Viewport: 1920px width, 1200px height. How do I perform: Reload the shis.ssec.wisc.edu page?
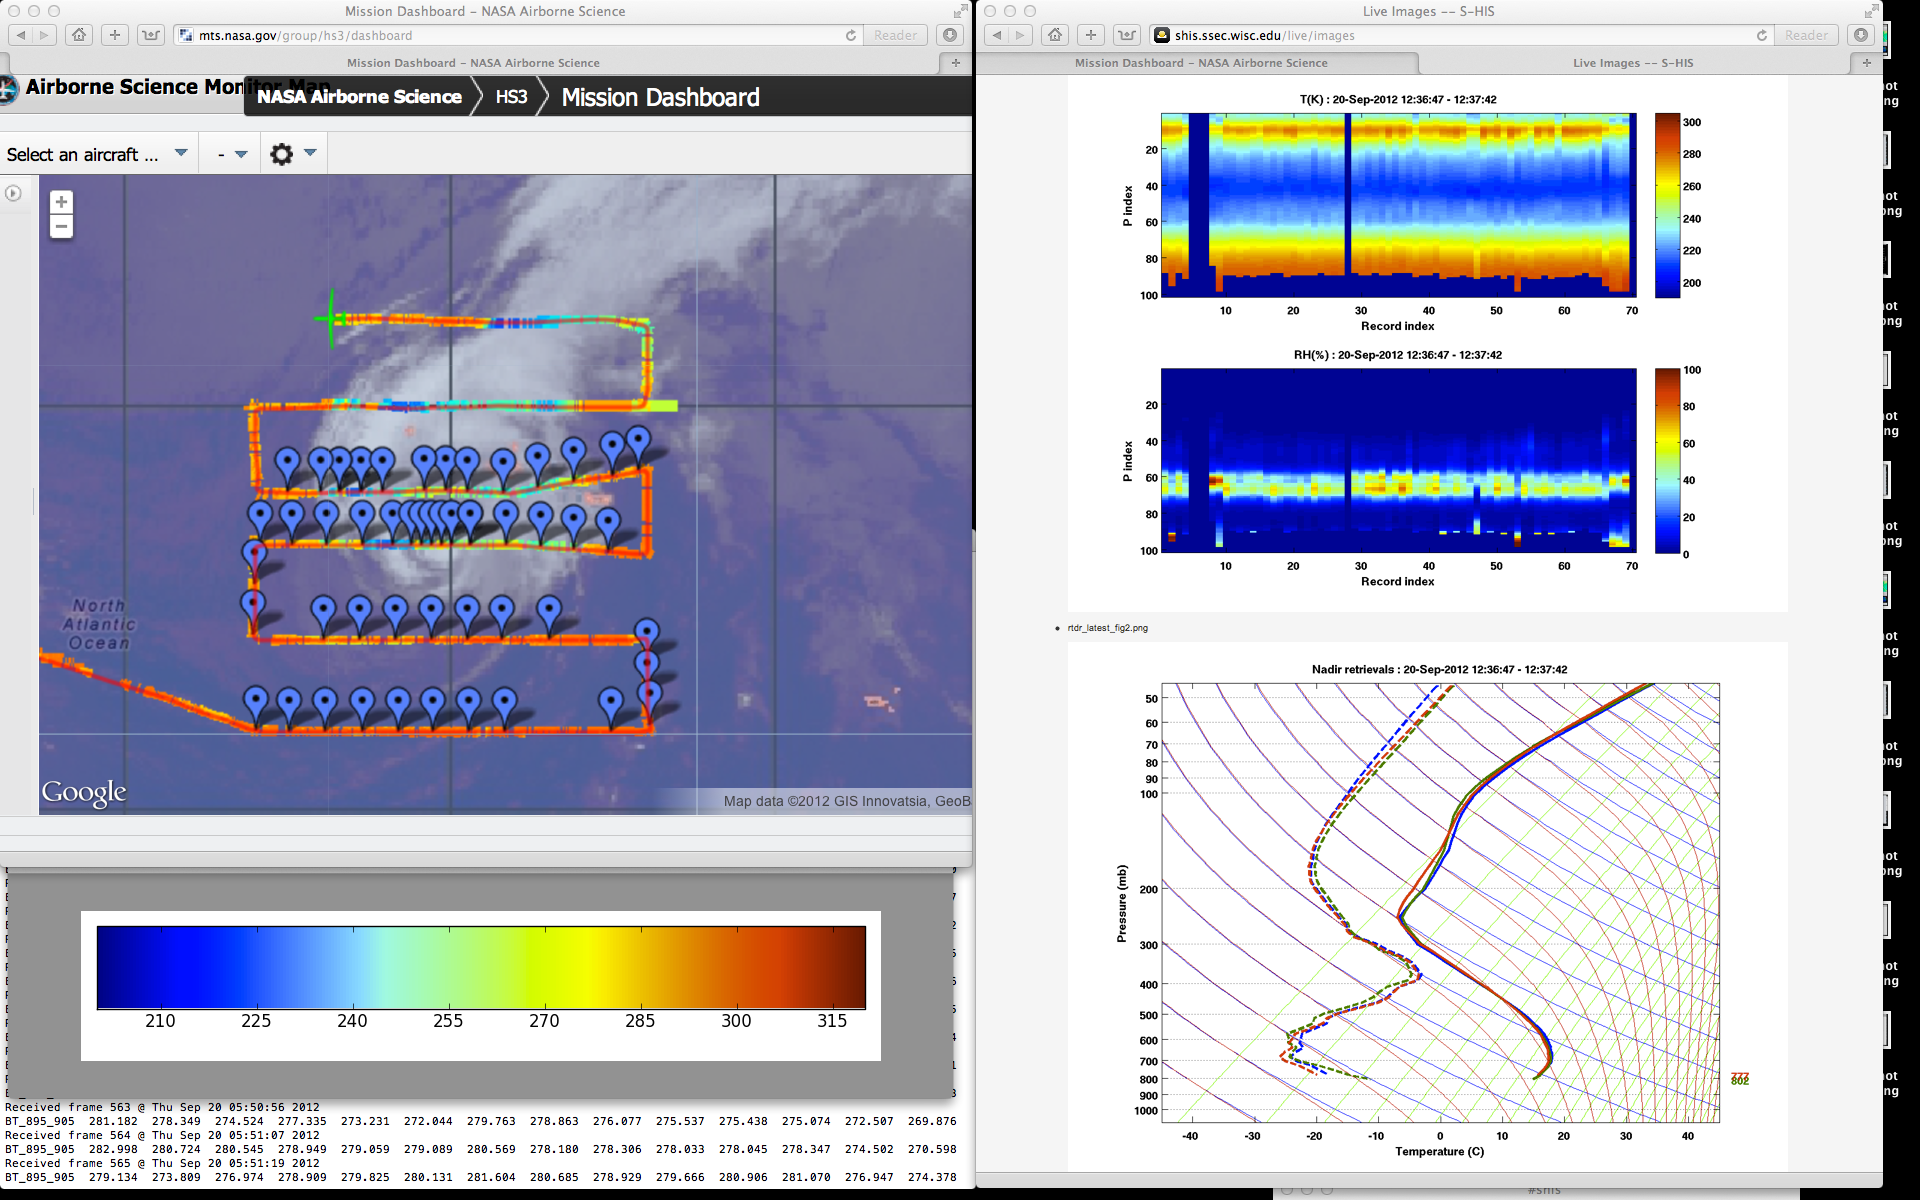[x=1762, y=35]
